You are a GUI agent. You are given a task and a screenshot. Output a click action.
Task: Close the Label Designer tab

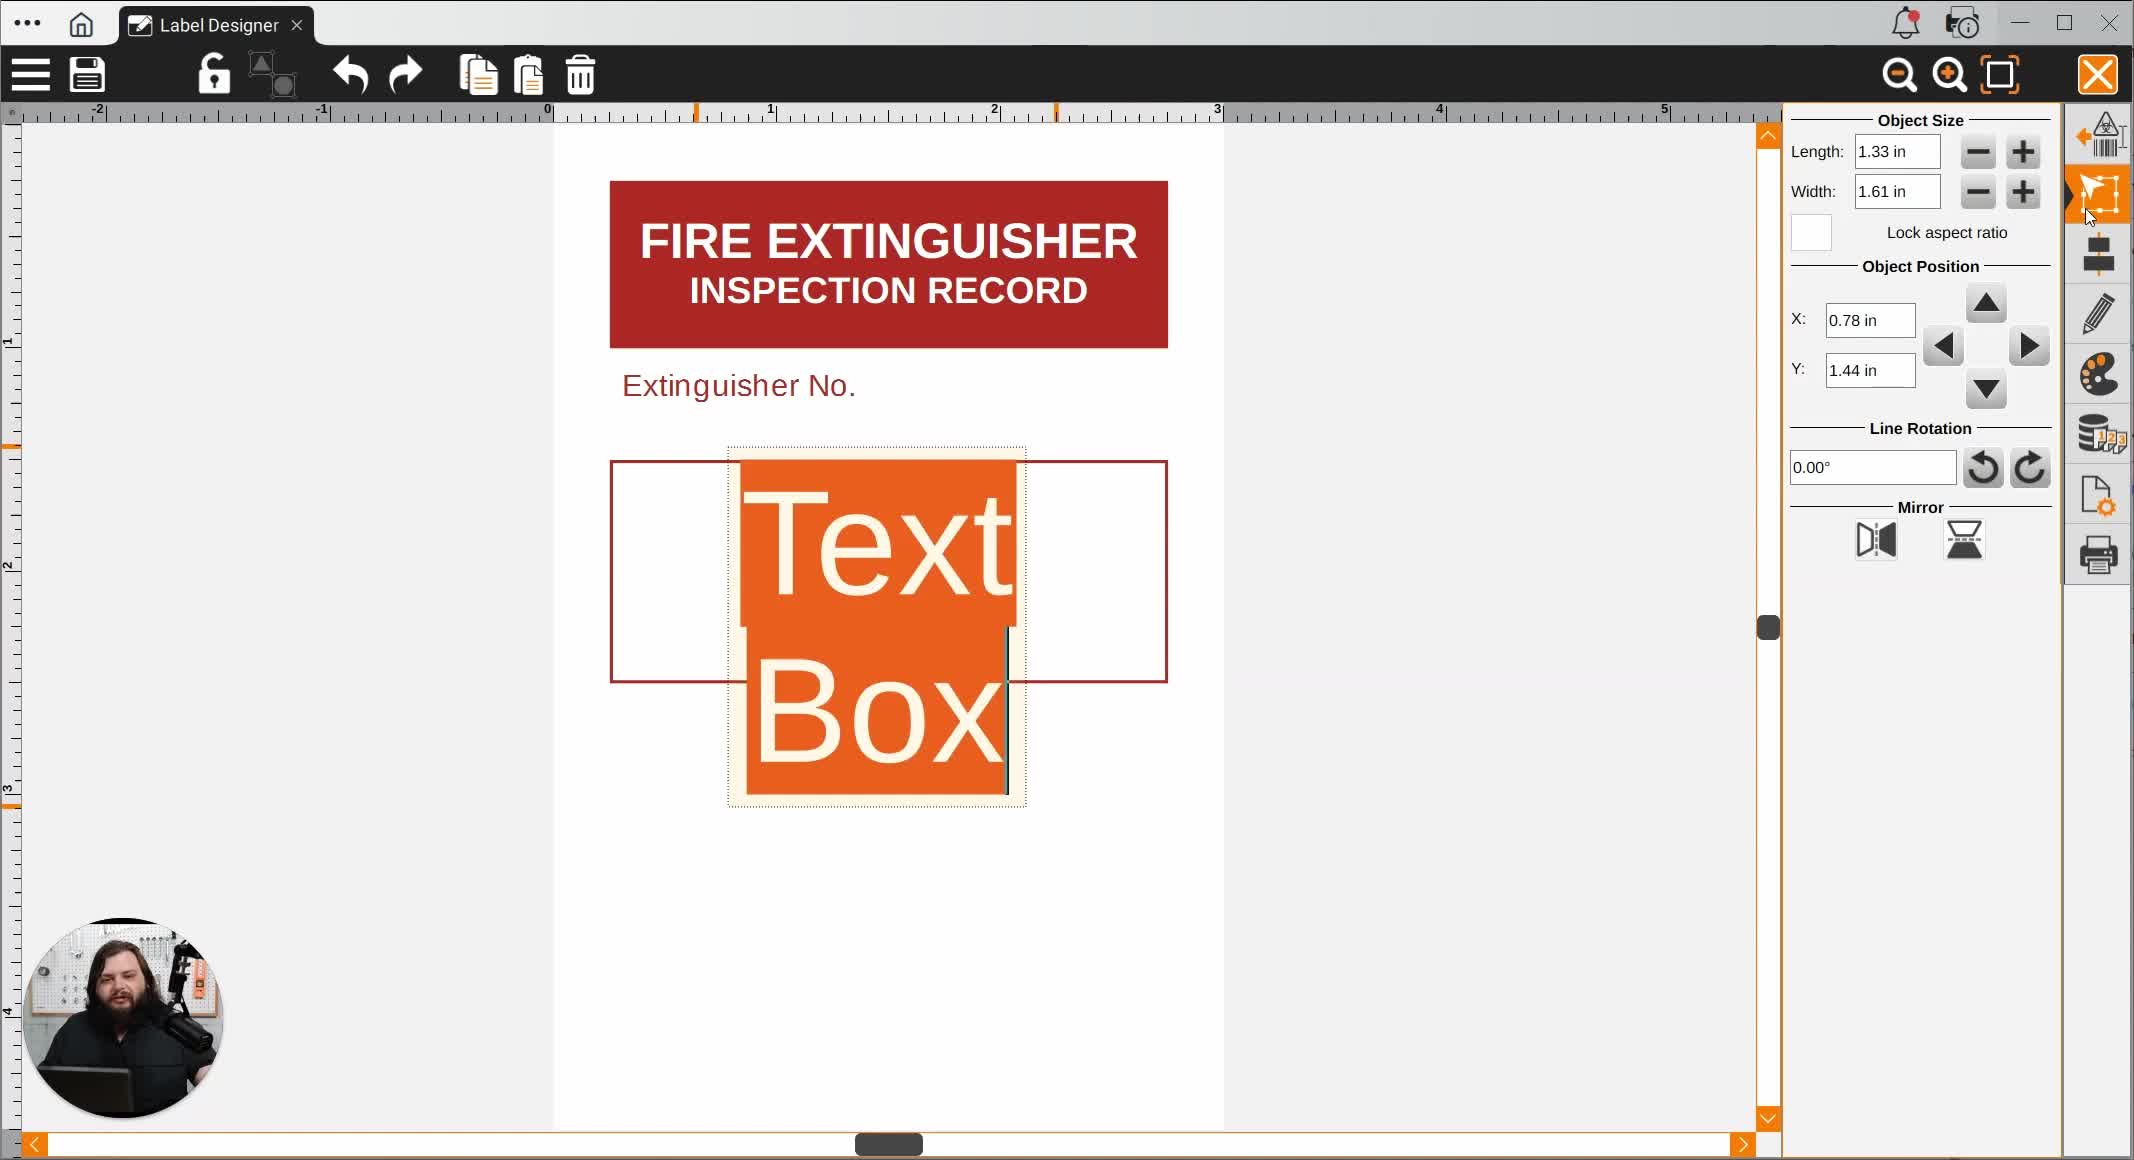coord(297,25)
